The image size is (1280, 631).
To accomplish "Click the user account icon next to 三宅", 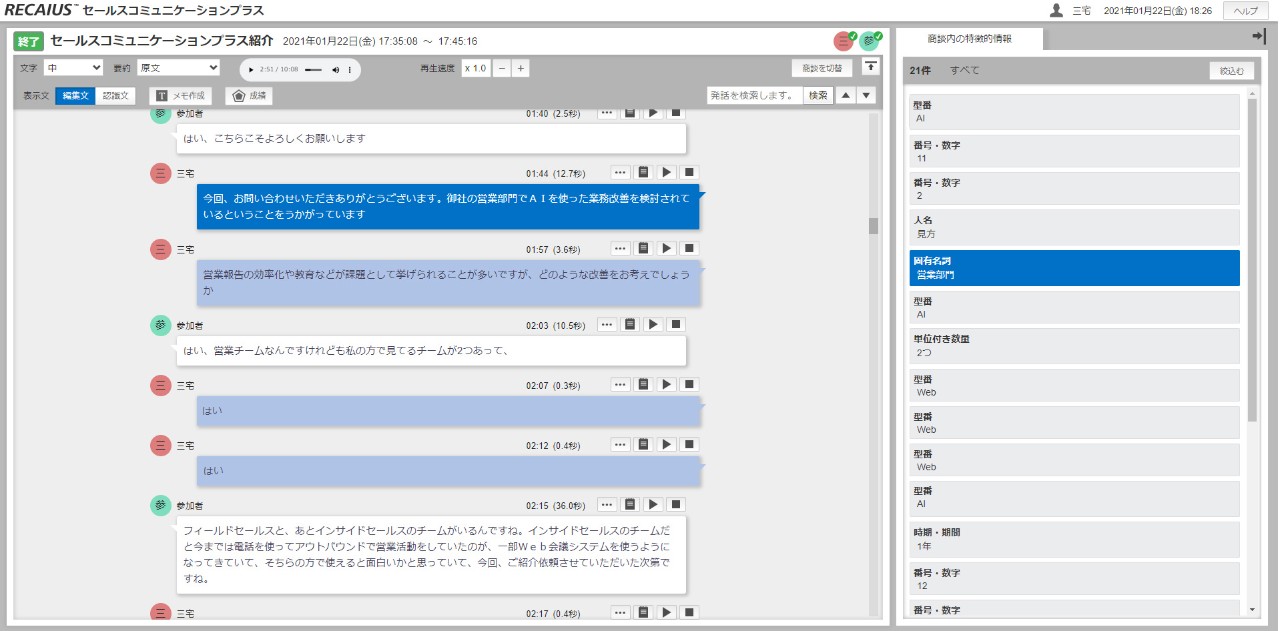I will 1056,10.
